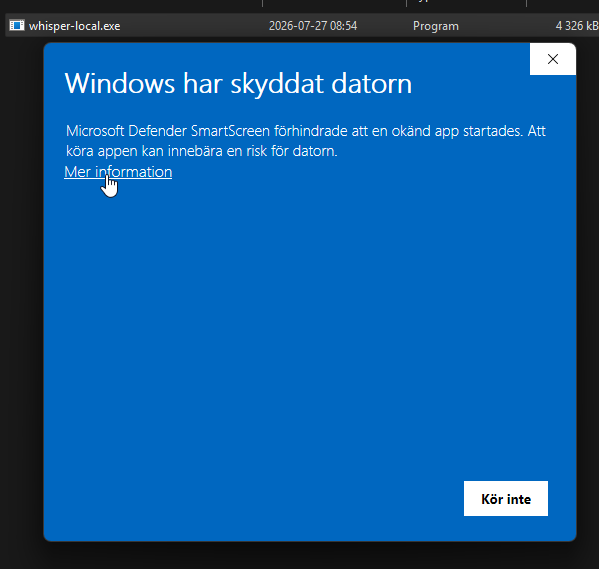Click the file size '4 326 kB'

[577, 26]
